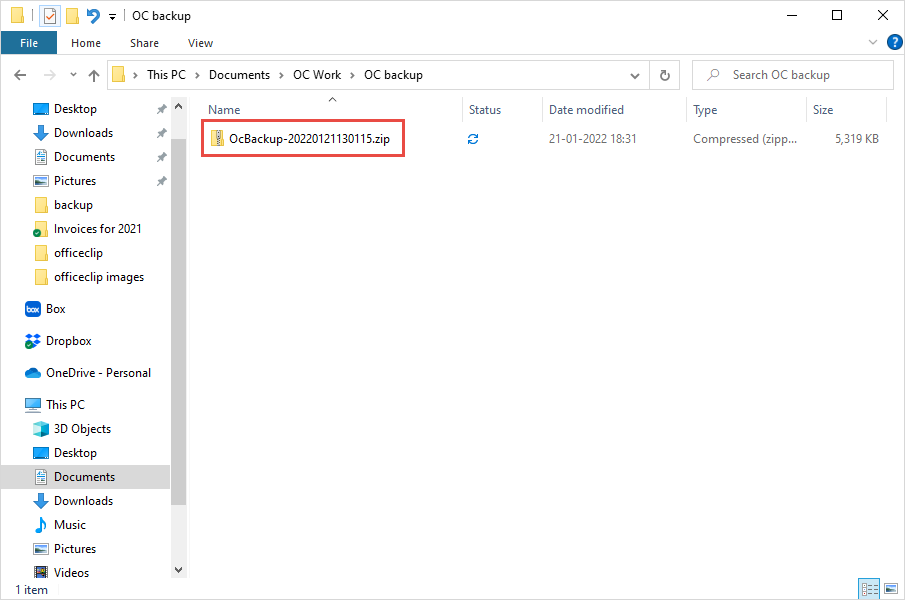Click the OneDrive cloud icon

click(x=33, y=373)
